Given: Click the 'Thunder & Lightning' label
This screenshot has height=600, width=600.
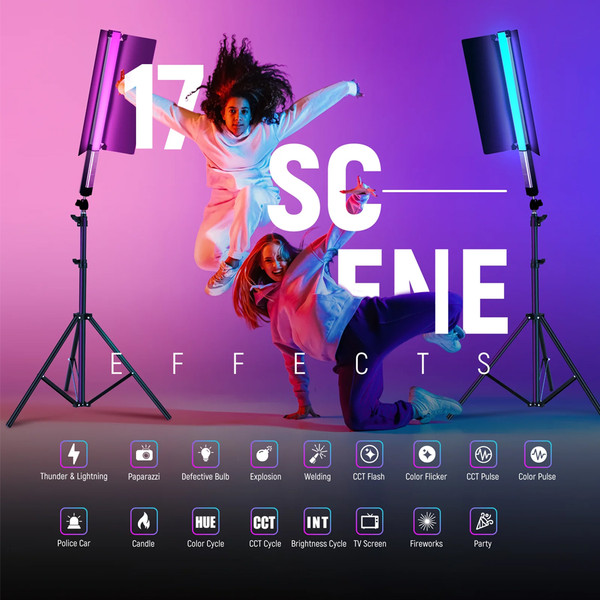Looking at the screenshot, I should (x=74, y=476).
